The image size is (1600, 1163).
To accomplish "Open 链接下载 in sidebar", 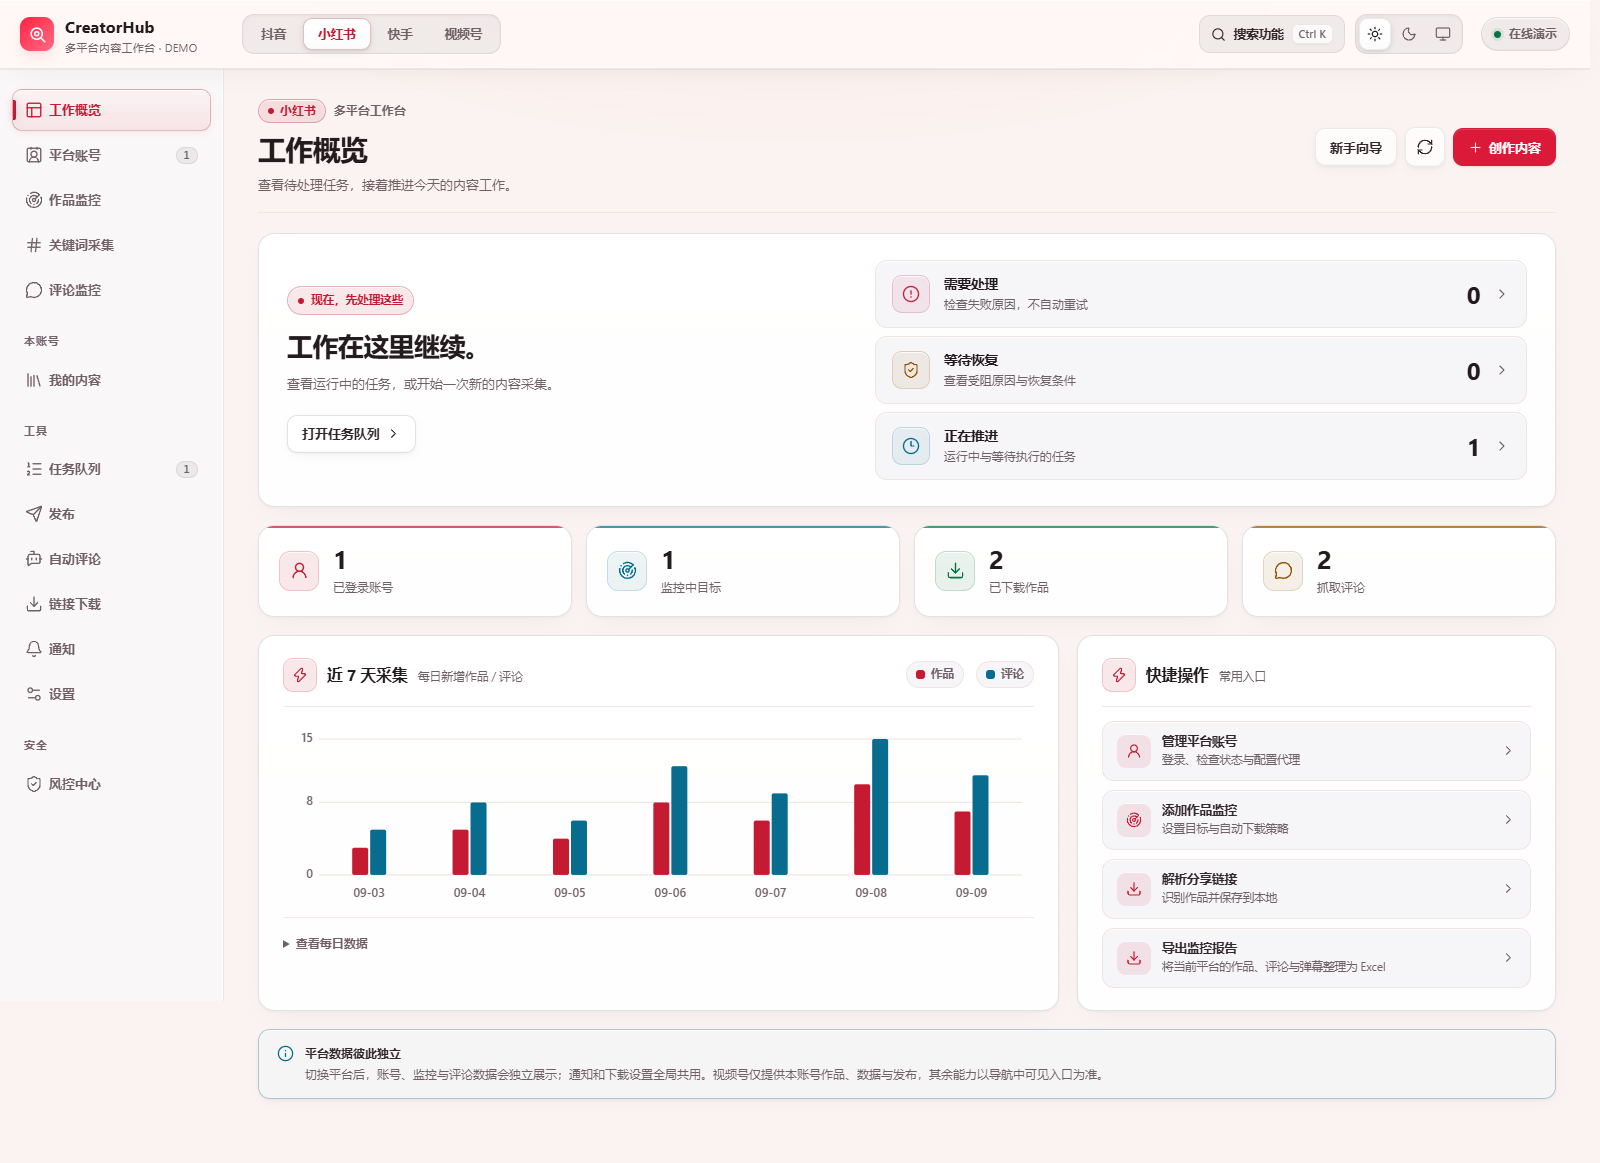I will point(111,604).
